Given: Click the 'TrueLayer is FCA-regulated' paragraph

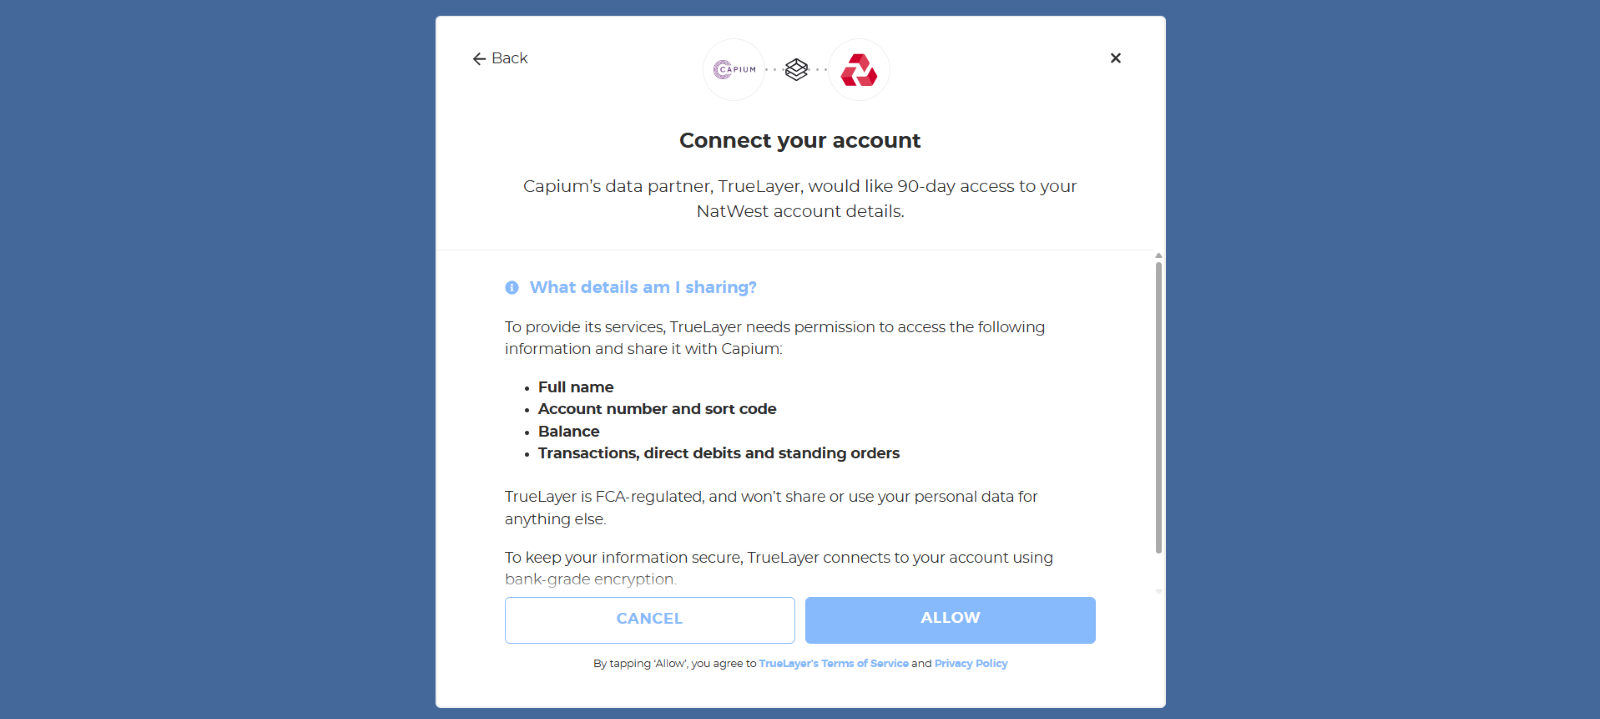Looking at the screenshot, I should 771,508.
